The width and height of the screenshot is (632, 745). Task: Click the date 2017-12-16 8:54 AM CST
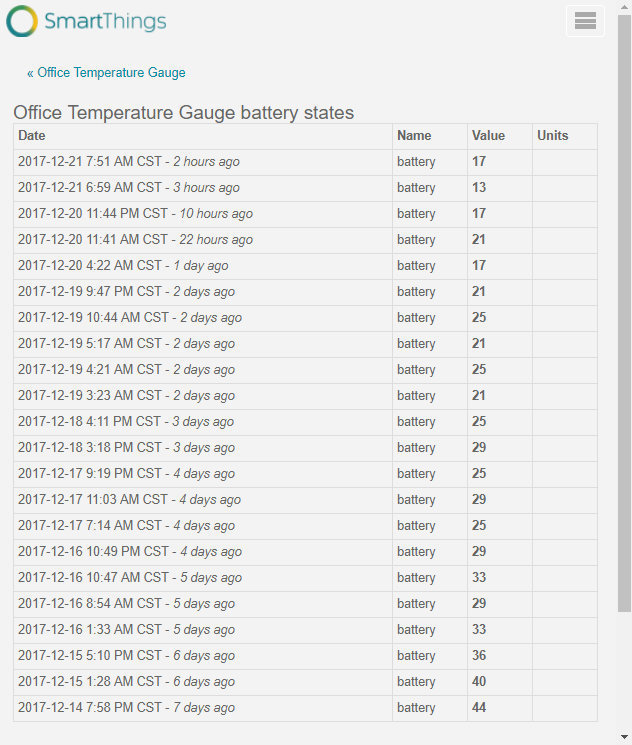click(90, 603)
